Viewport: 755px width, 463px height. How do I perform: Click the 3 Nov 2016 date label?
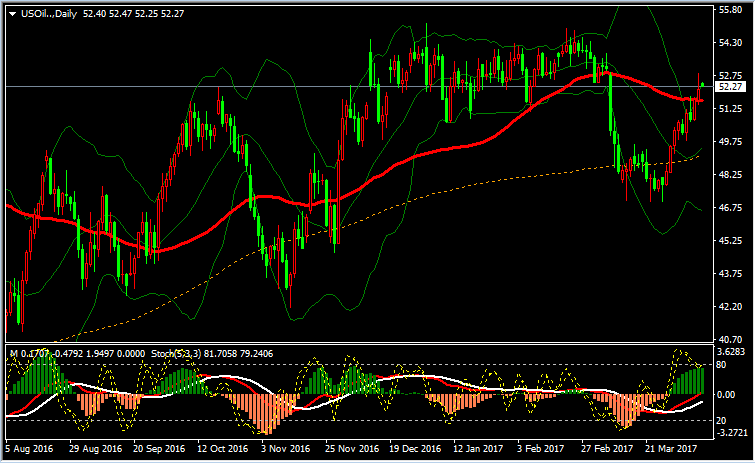286,449
